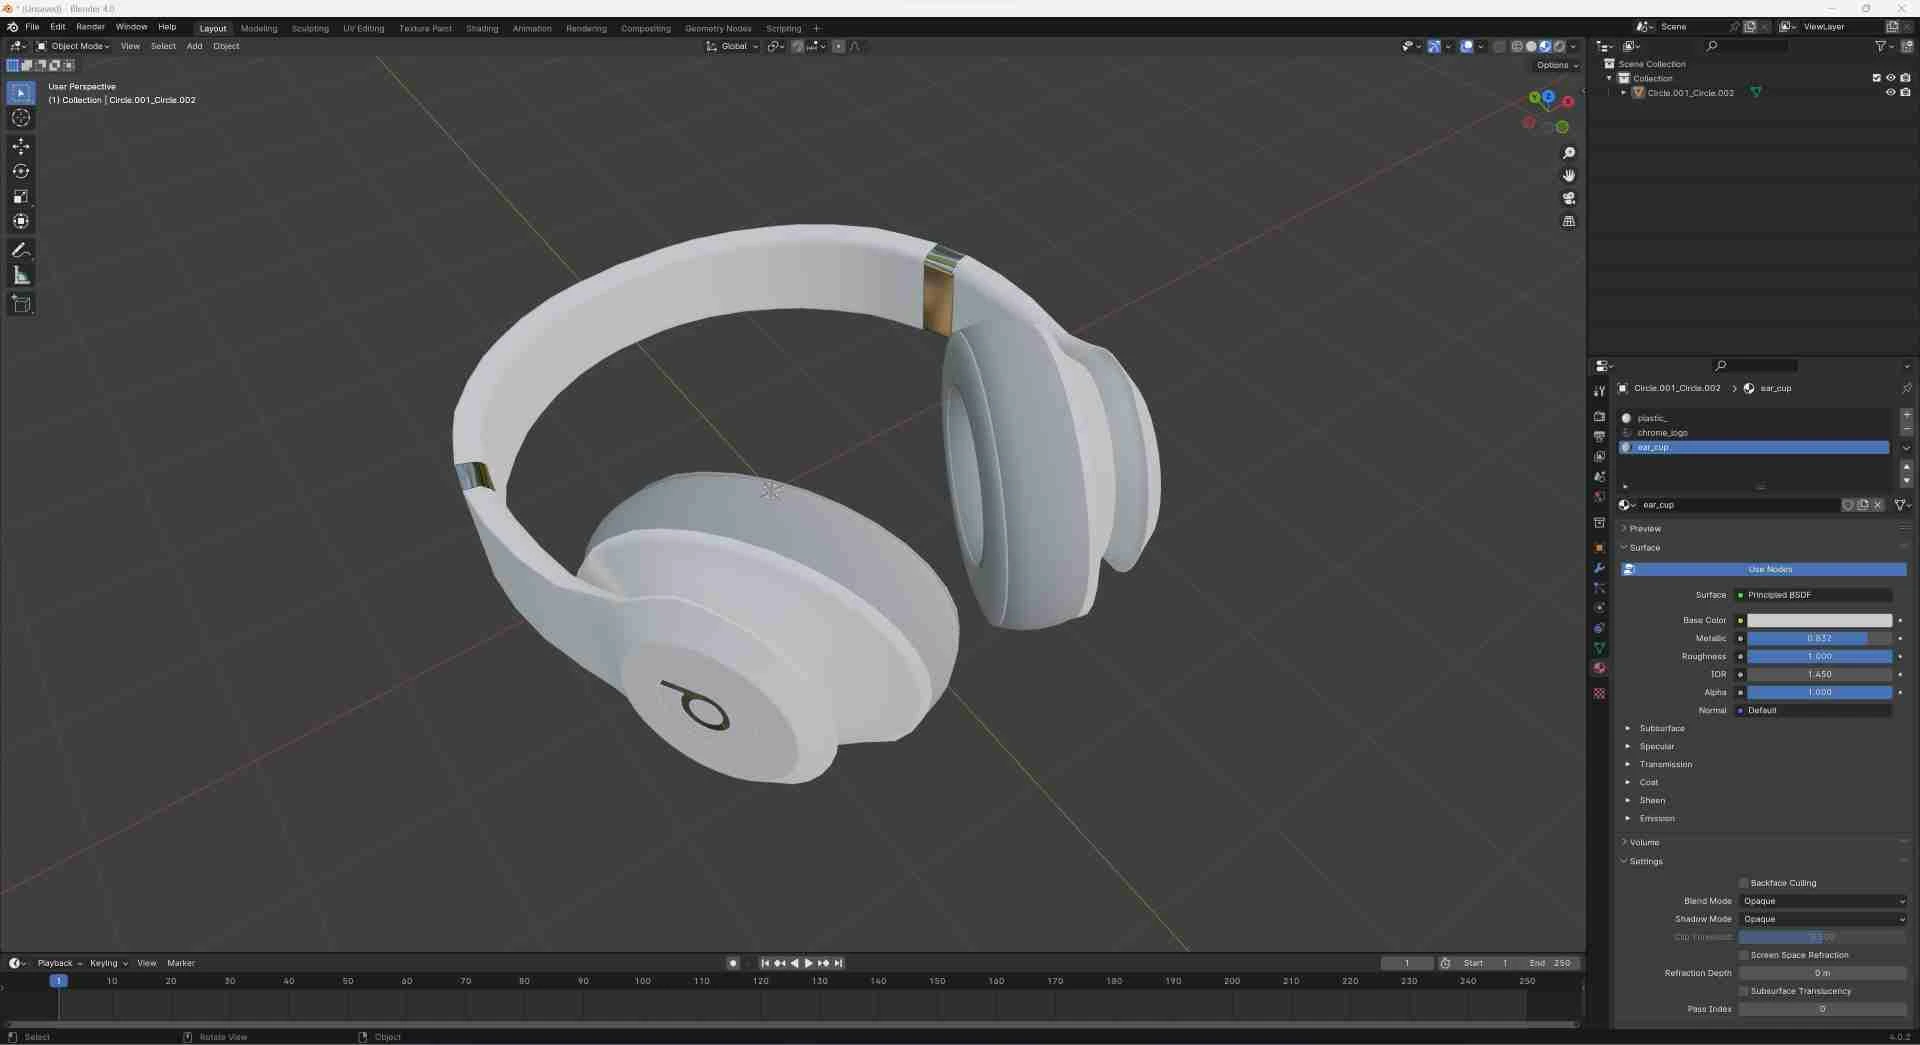The height and width of the screenshot is (1045, 1920).
Task: Open the View Layer properties tab
Action: (x=1599, y=456)
